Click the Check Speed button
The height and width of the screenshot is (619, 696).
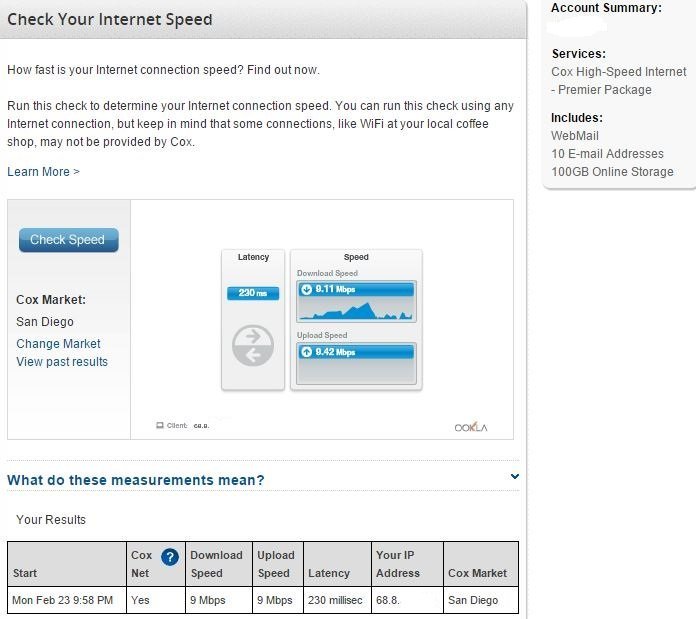click(68, 240)
